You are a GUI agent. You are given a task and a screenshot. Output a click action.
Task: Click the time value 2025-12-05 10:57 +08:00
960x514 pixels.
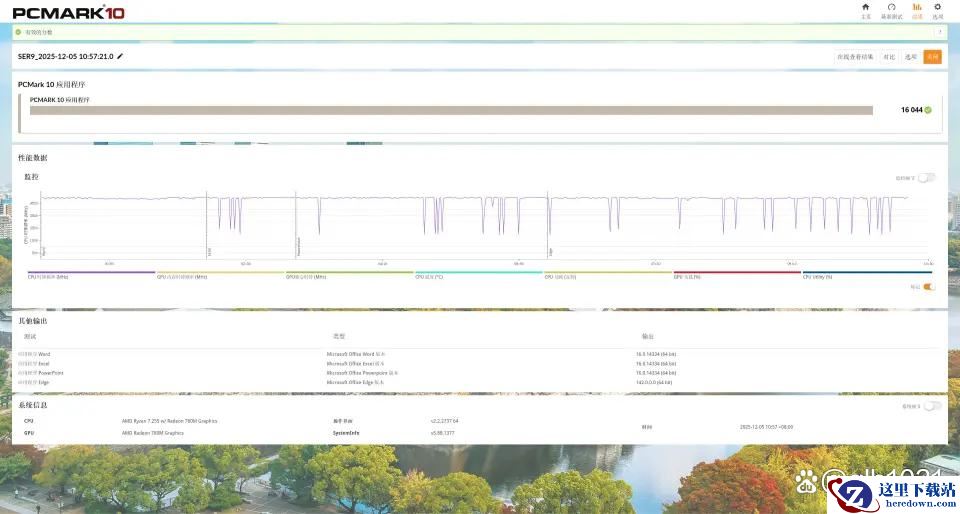pos(767,427)
